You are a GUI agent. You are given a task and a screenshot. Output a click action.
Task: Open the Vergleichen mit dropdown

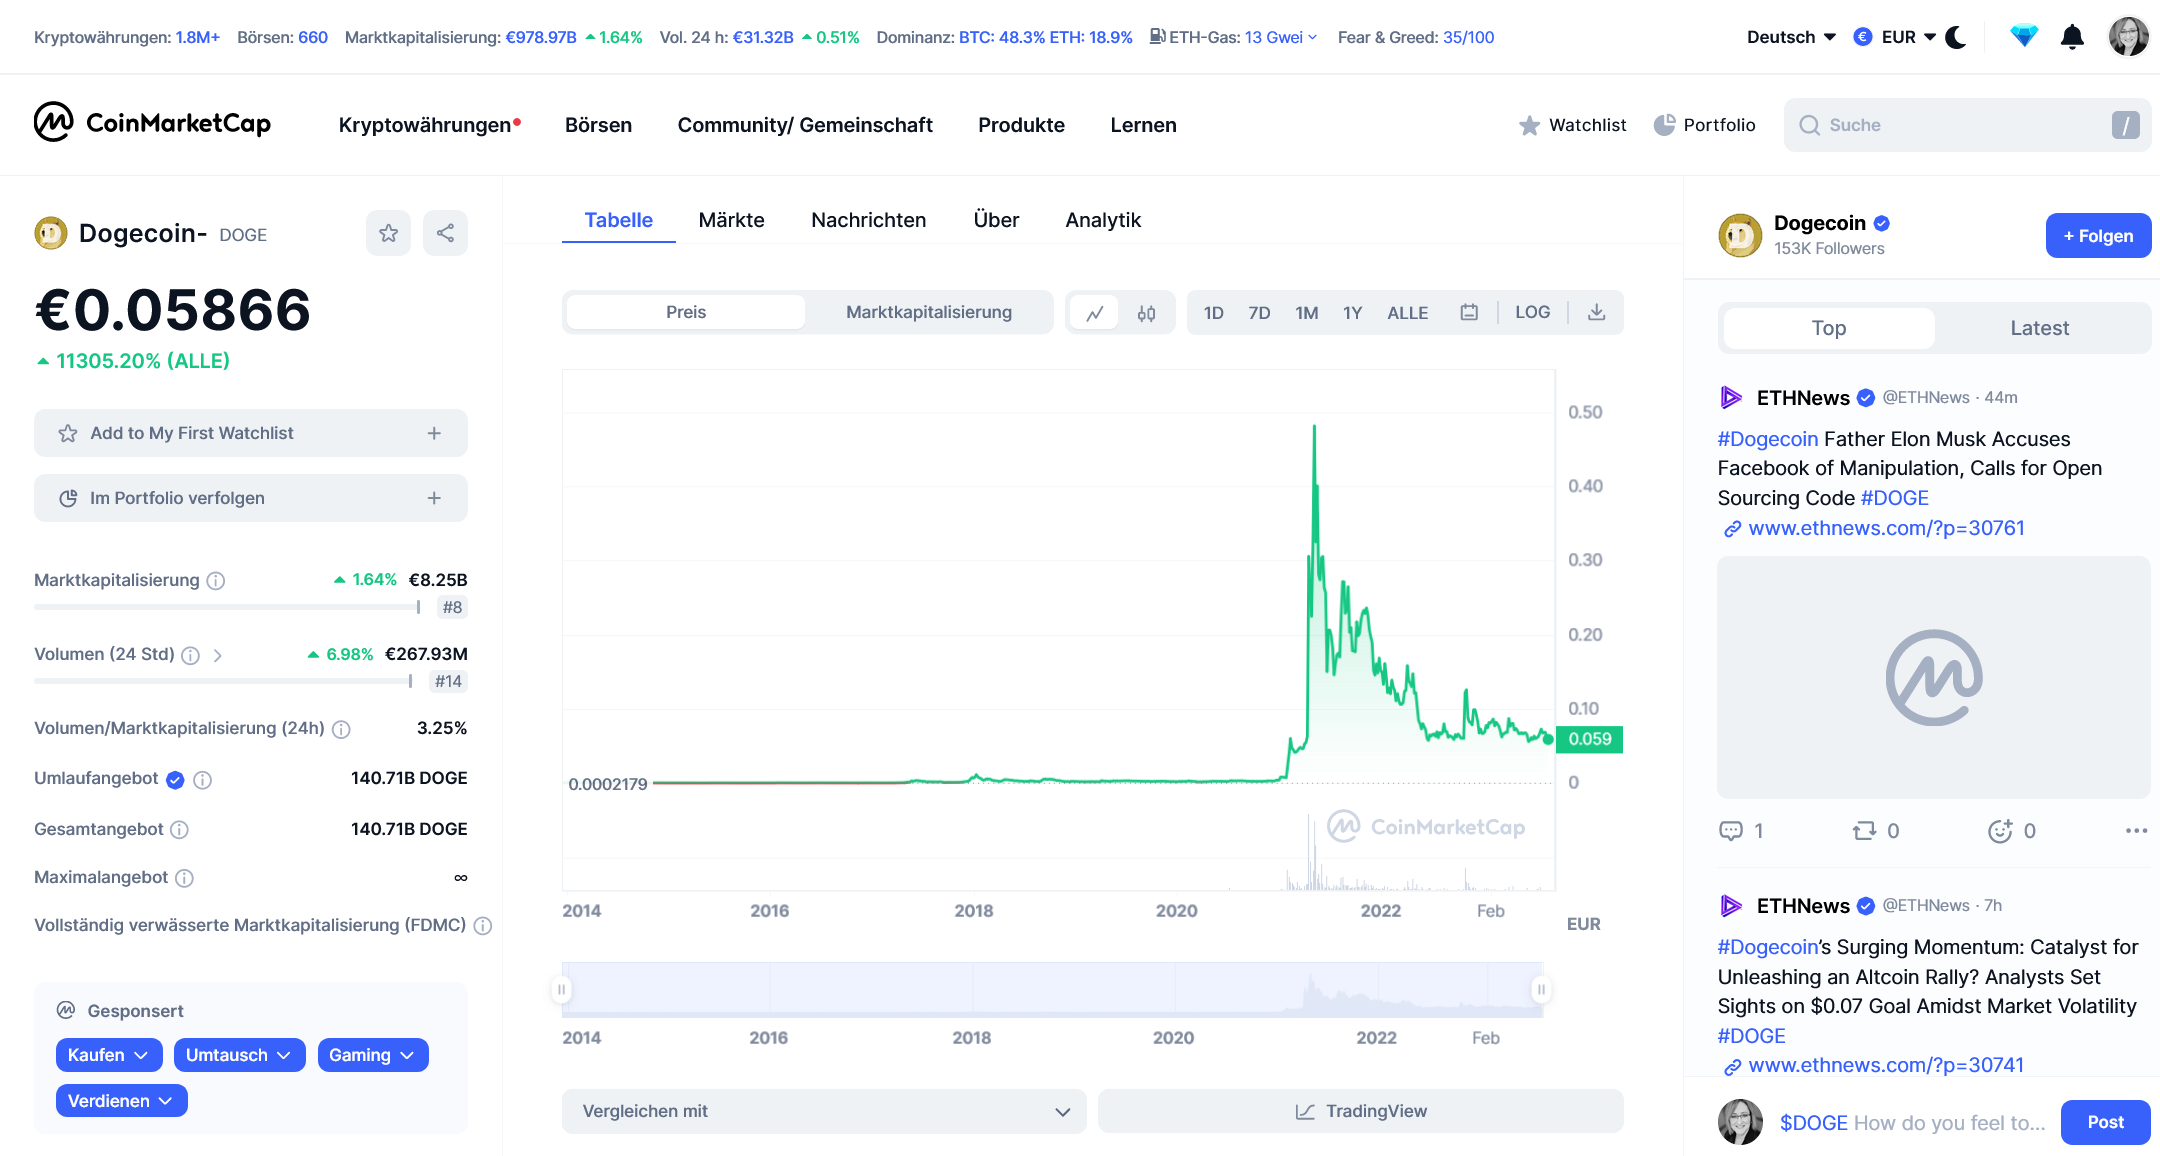click(824, 1111)
